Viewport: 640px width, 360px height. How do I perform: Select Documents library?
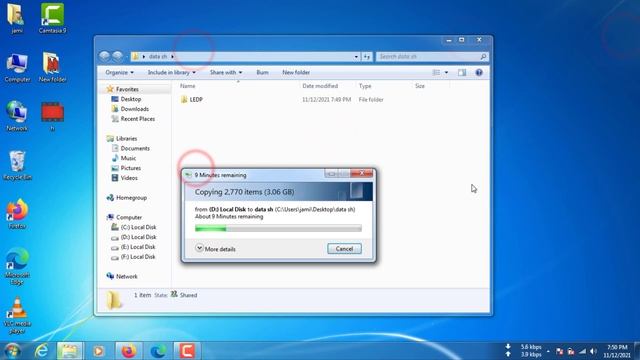(x=135, y=148)
